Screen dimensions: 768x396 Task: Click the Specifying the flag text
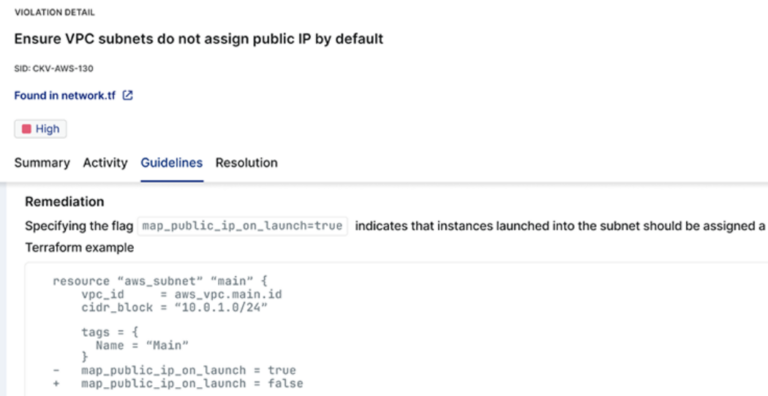[x=79, y=226]
